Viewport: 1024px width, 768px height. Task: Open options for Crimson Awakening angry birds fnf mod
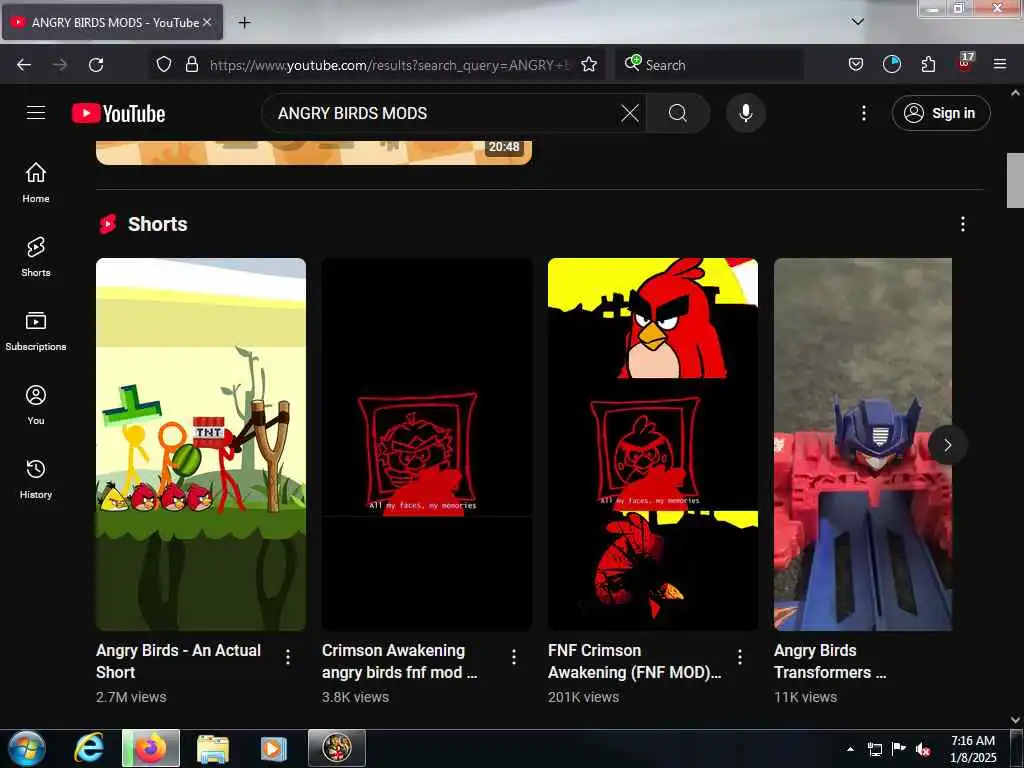pyautogui.click(x=514, y=657)
